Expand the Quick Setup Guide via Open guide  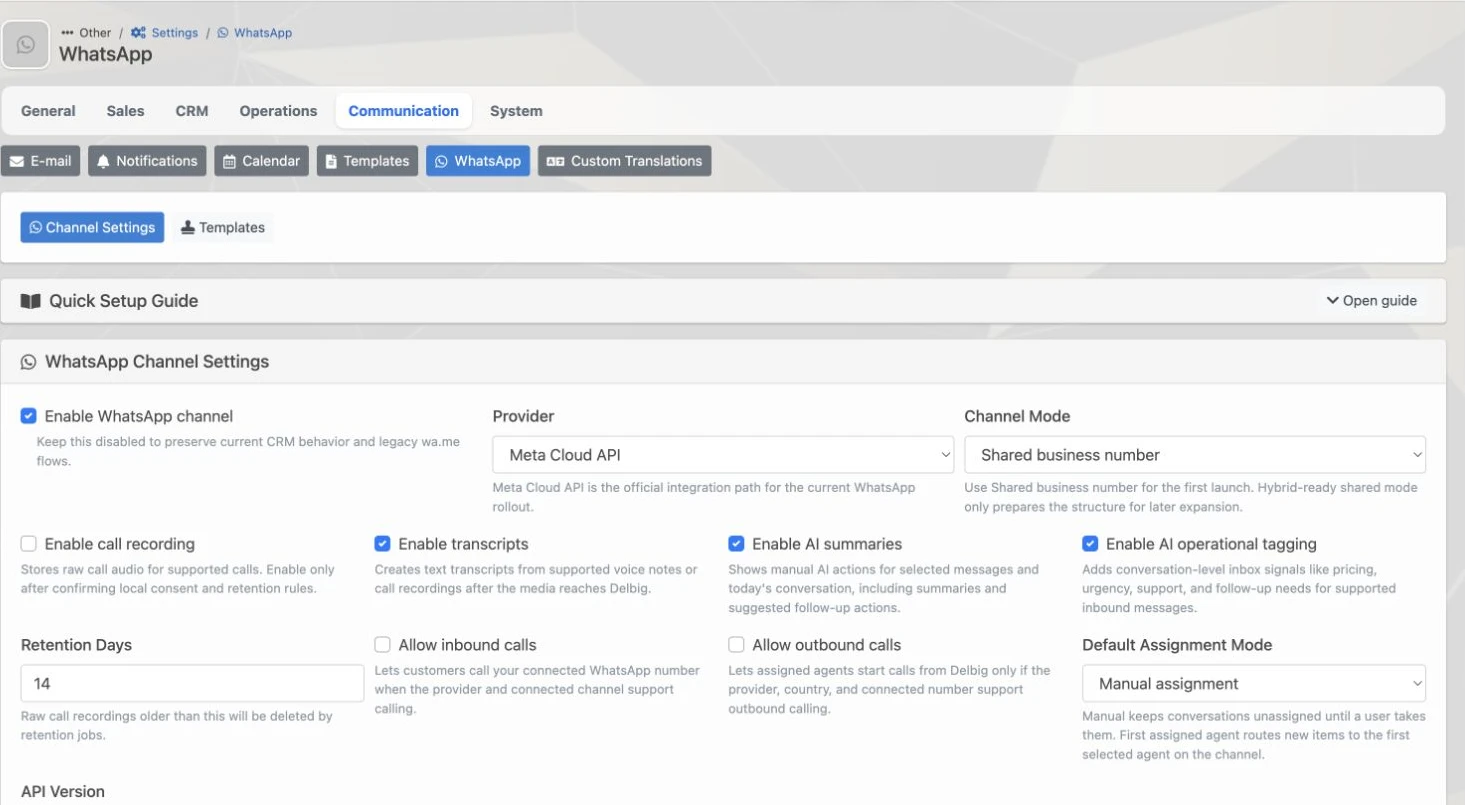pyautogui.click(x=1372, y=301)
